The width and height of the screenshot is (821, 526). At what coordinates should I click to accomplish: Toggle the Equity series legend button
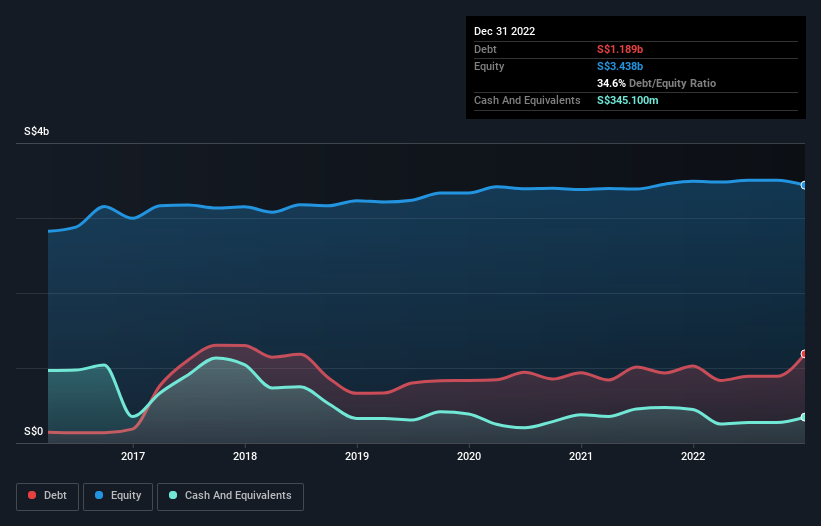click(x=118, y=496)
